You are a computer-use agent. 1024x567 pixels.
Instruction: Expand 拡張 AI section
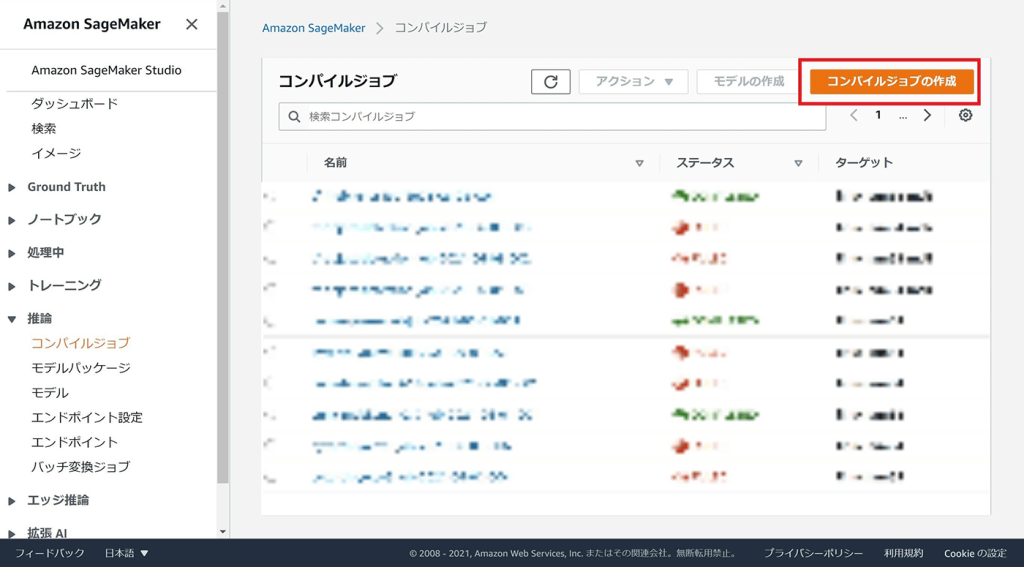tap(12, 533)
